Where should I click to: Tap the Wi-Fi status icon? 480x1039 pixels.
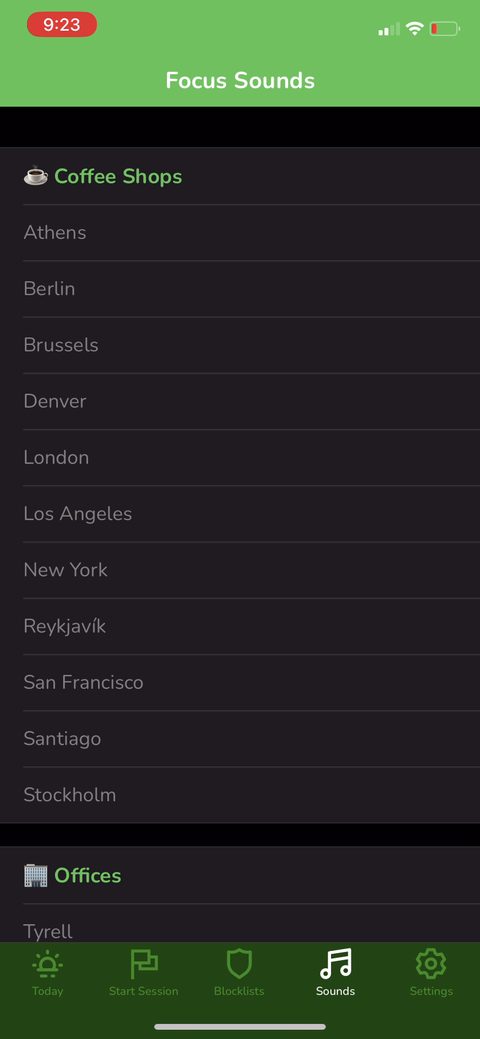[415, 28]
